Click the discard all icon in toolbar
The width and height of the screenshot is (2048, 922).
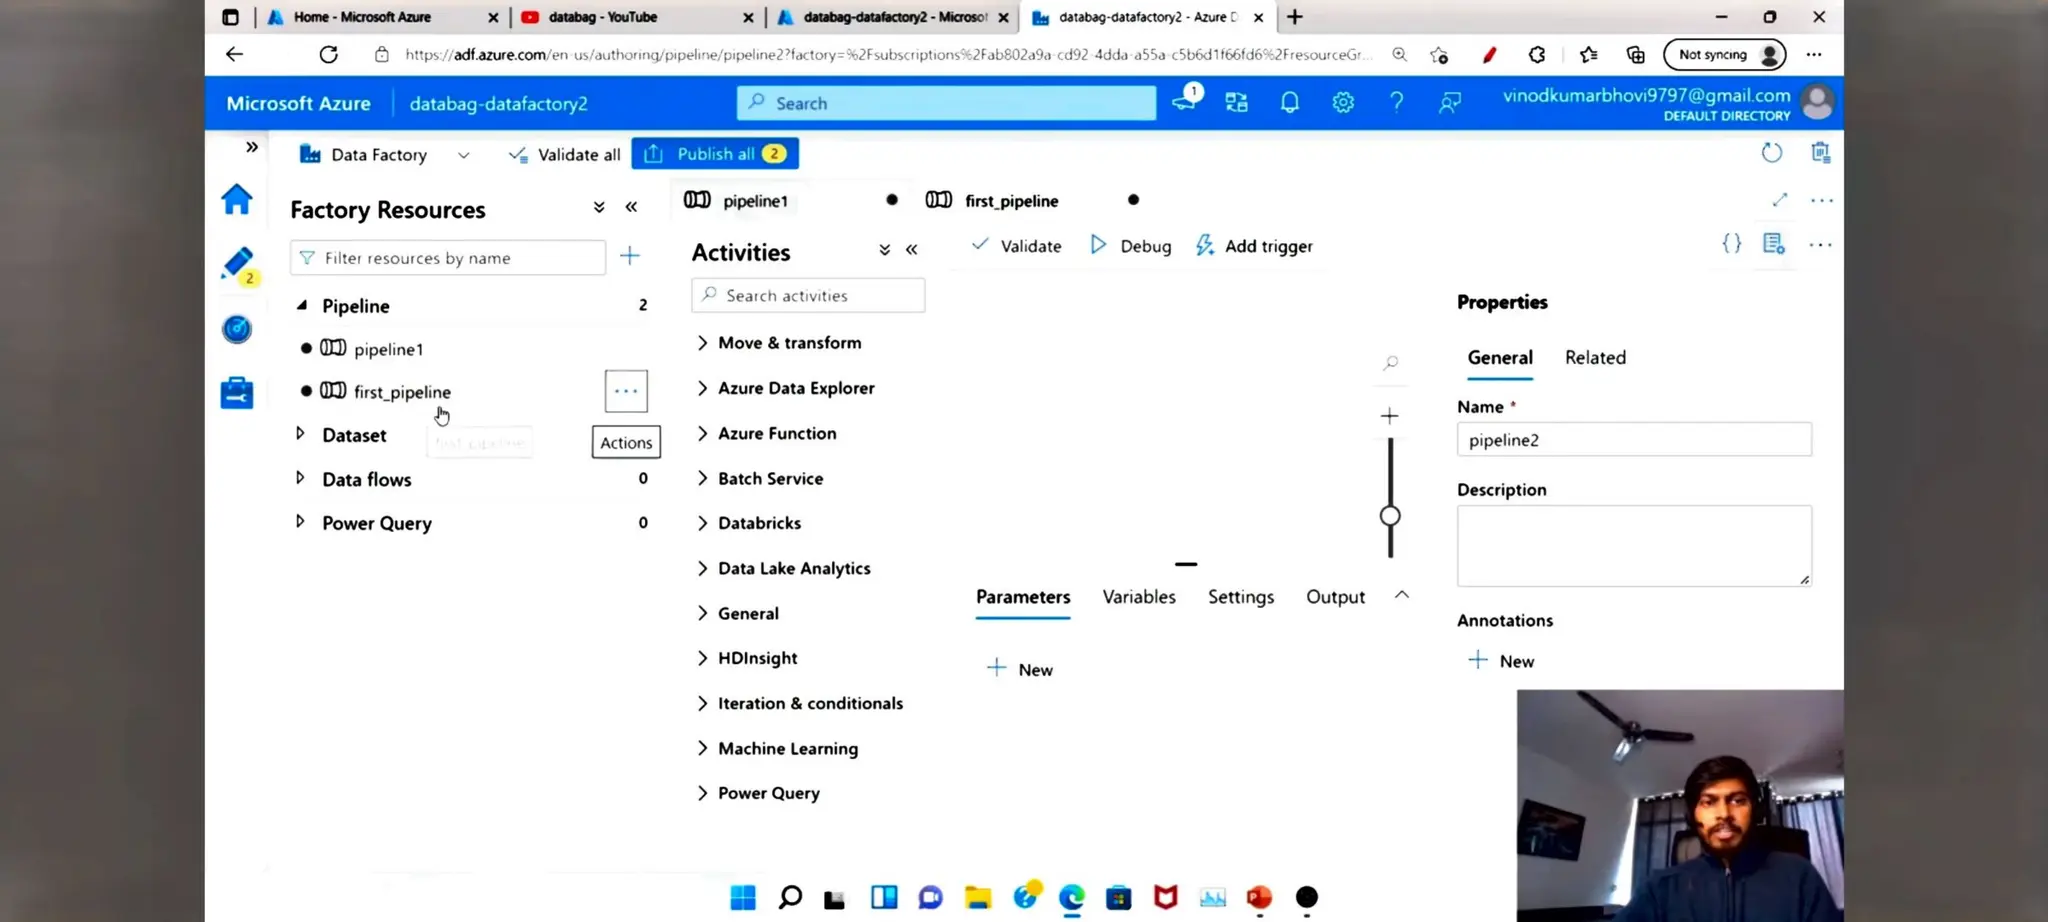pos(1821,152)
